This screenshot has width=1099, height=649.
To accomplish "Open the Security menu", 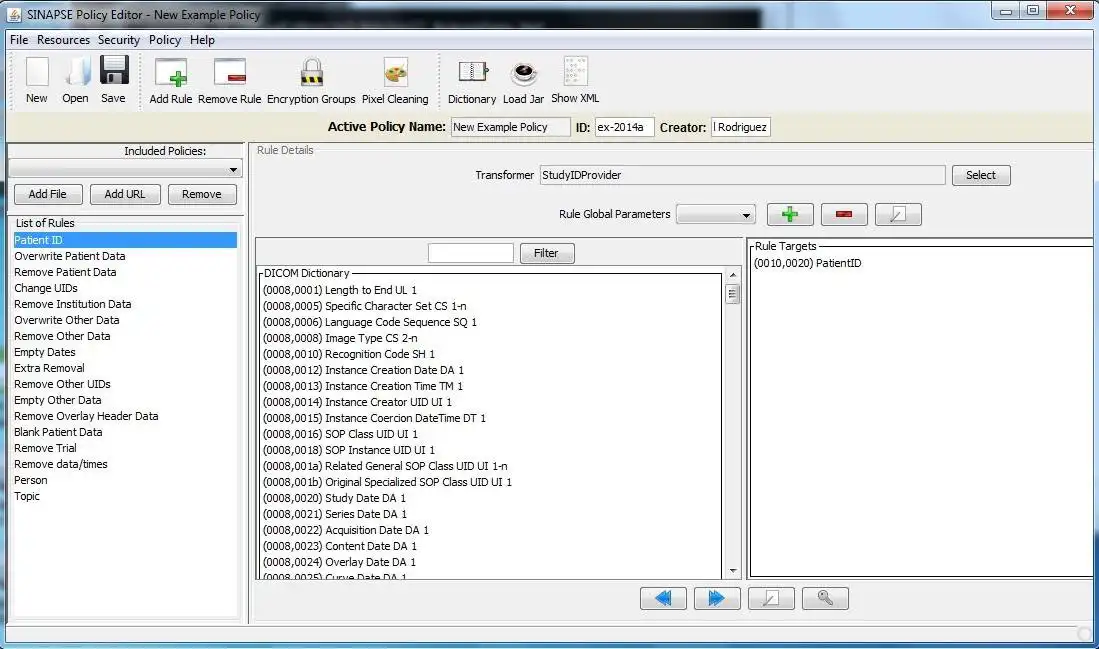I will pyautogui.click(x=118, y=40).
